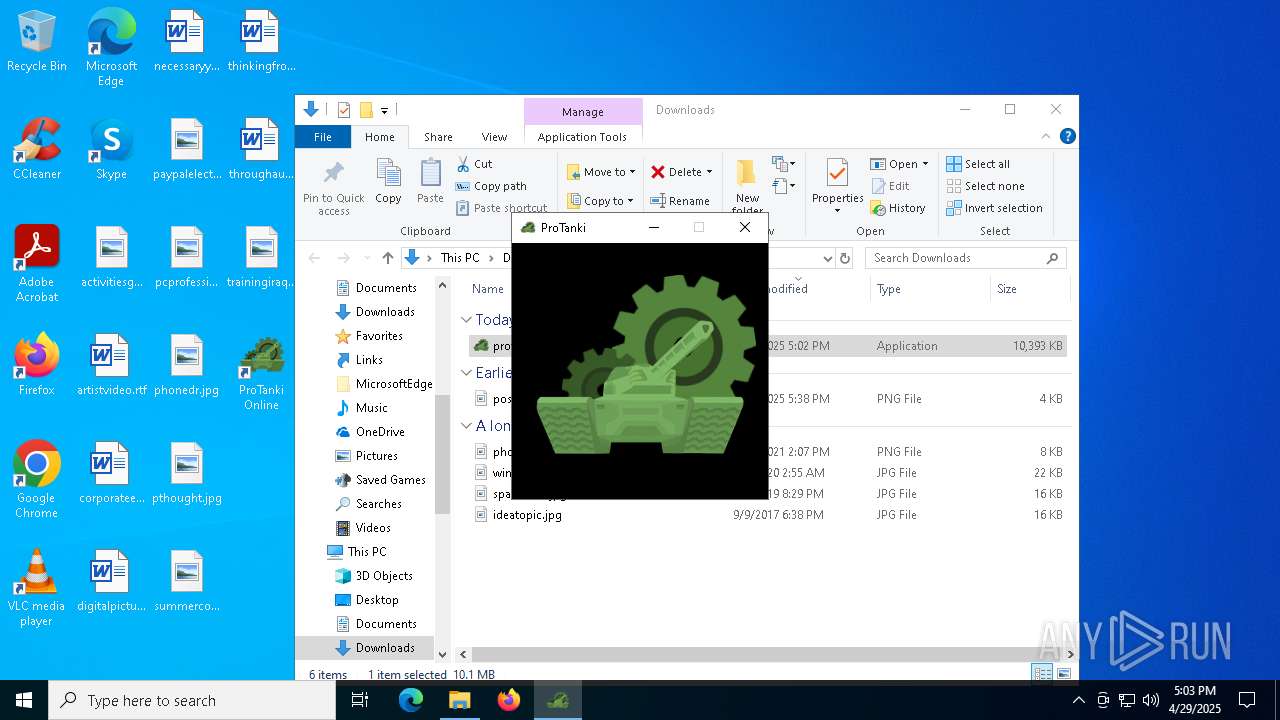Viewport: 1280px width, 720px height.
Task: Click Select all in ribbon
Action: point(978,164)
